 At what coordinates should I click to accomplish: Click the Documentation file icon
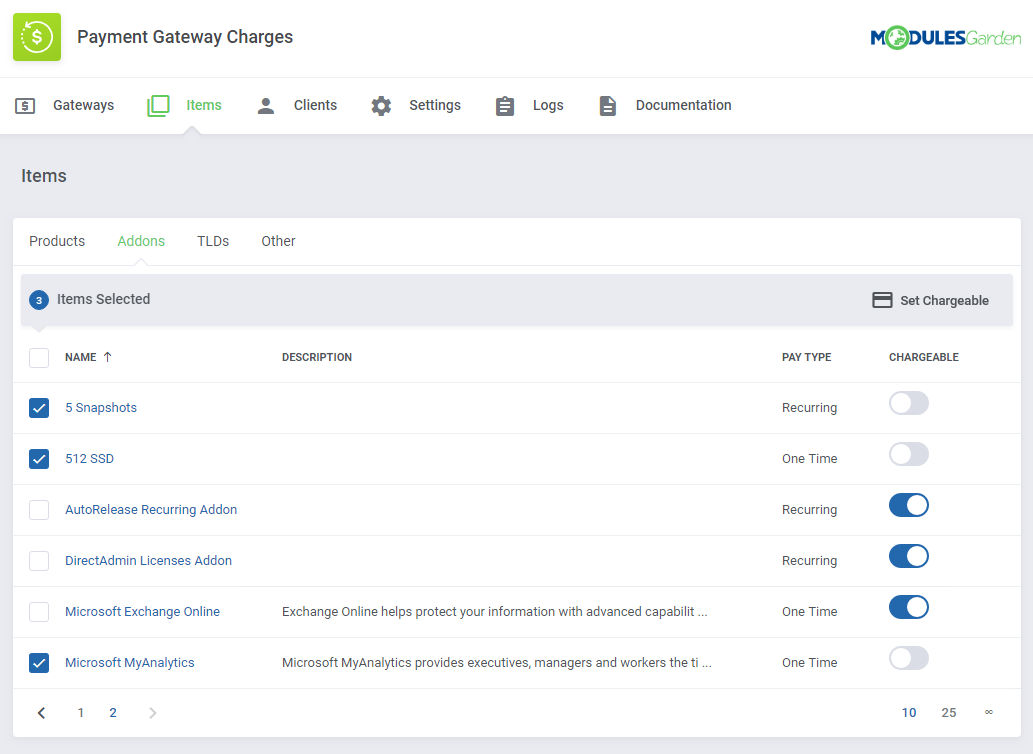pos(608,106)
